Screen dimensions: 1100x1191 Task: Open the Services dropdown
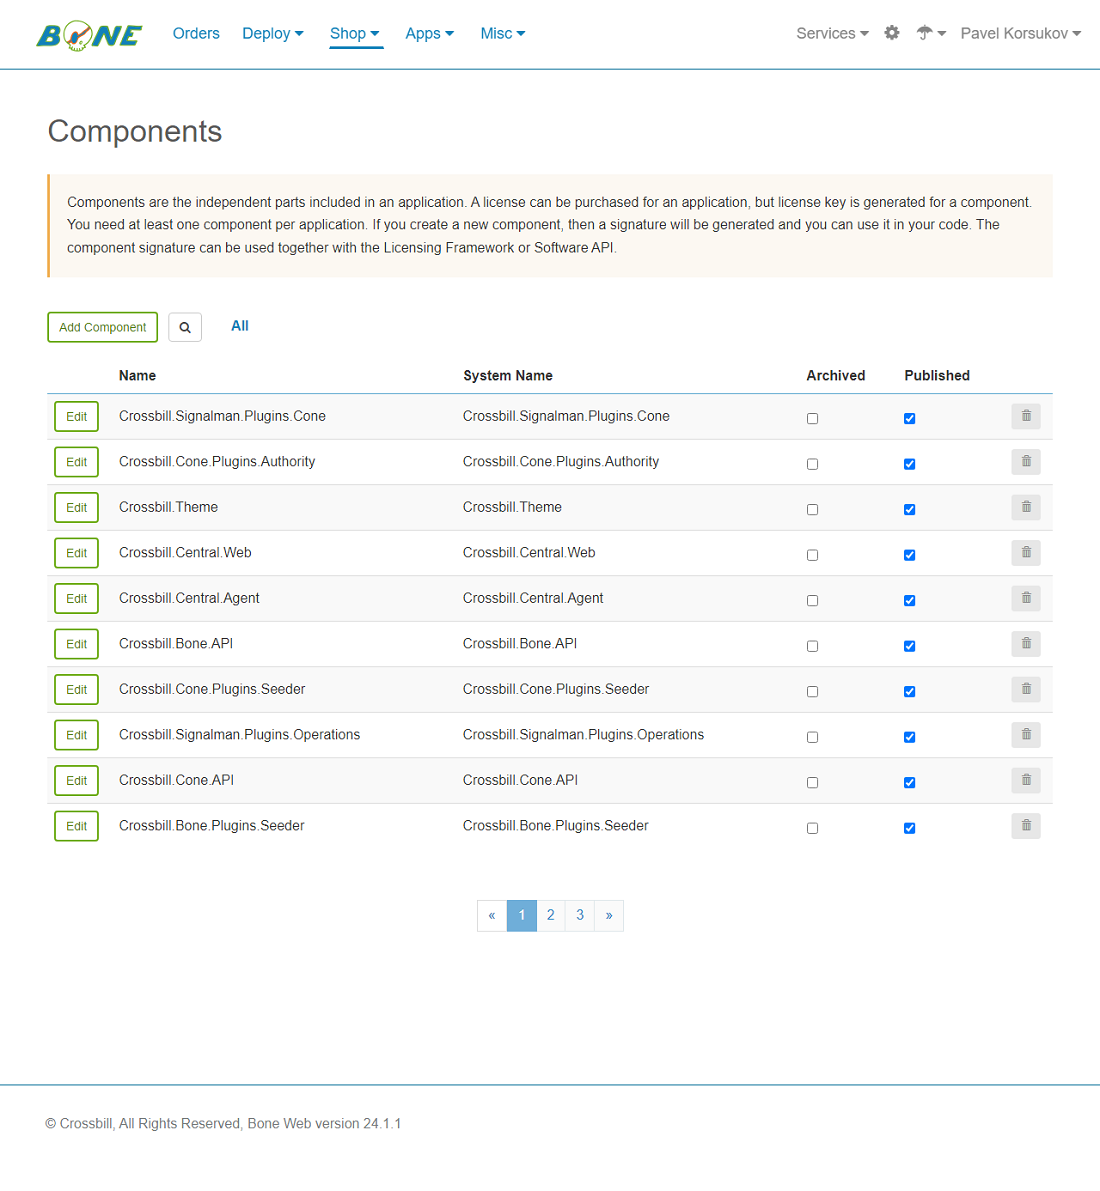[x=832, y=33]
